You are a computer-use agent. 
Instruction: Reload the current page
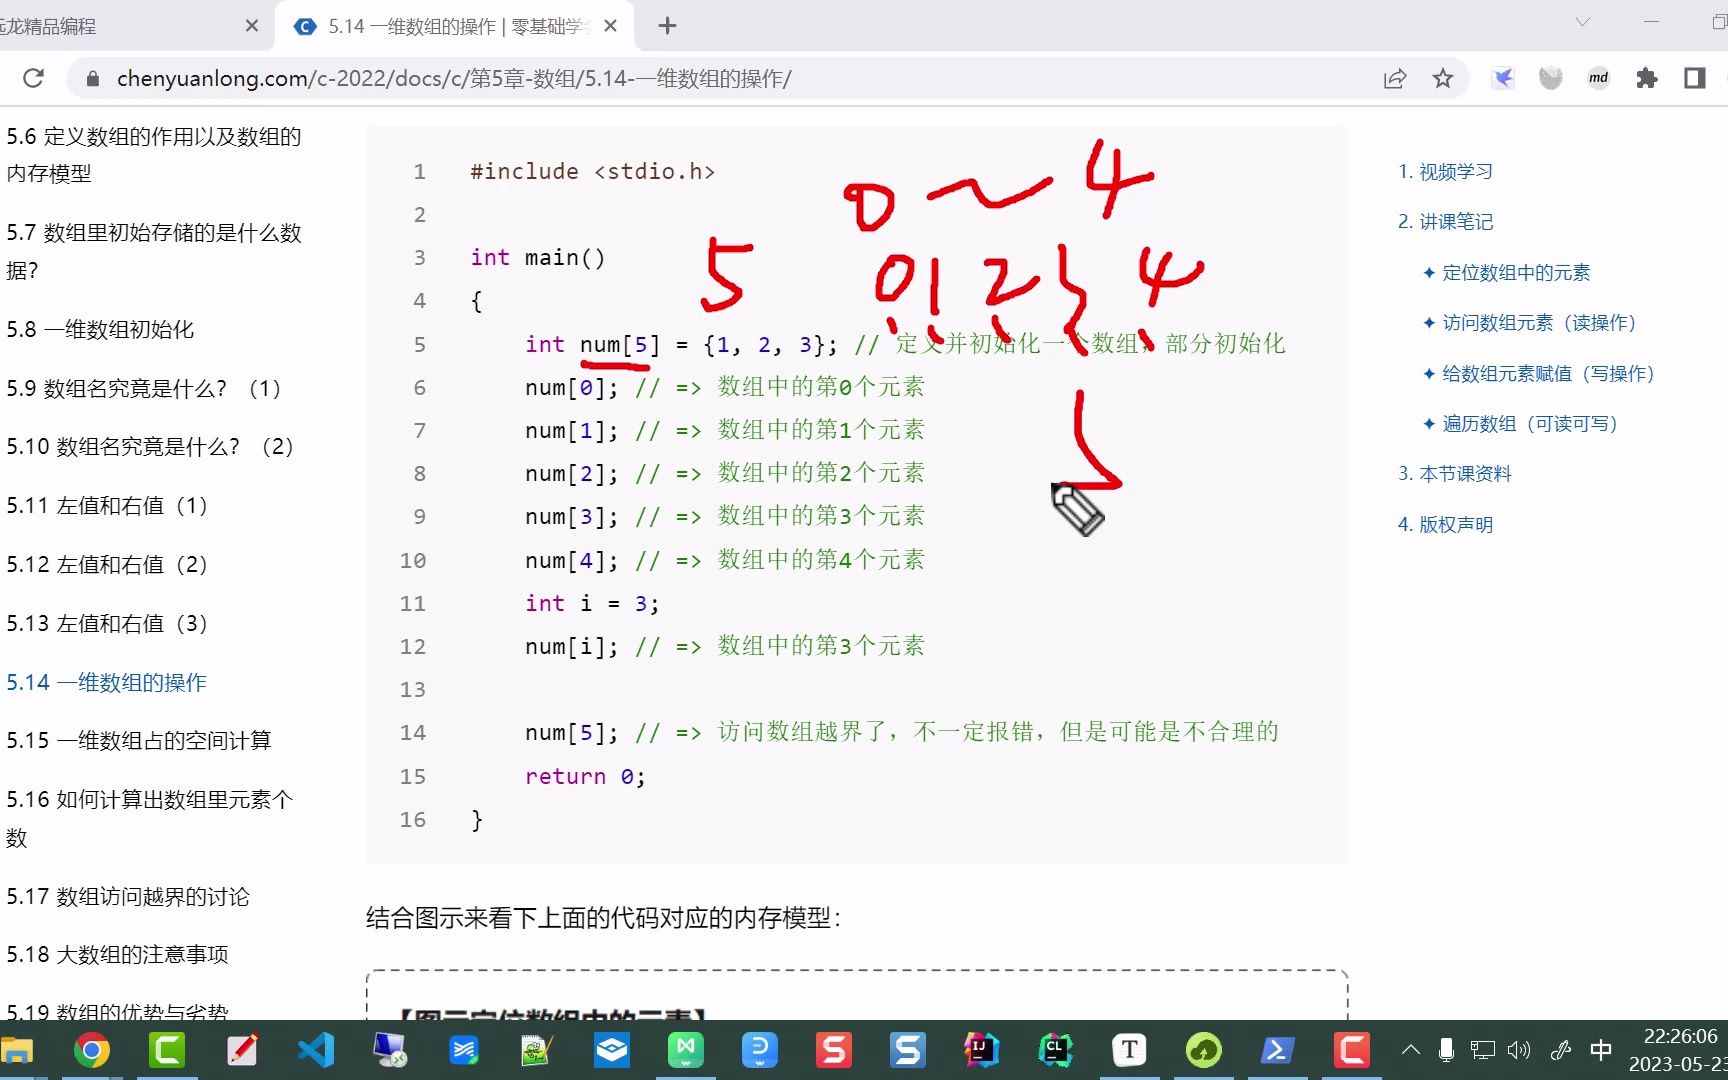click(33, 78)
